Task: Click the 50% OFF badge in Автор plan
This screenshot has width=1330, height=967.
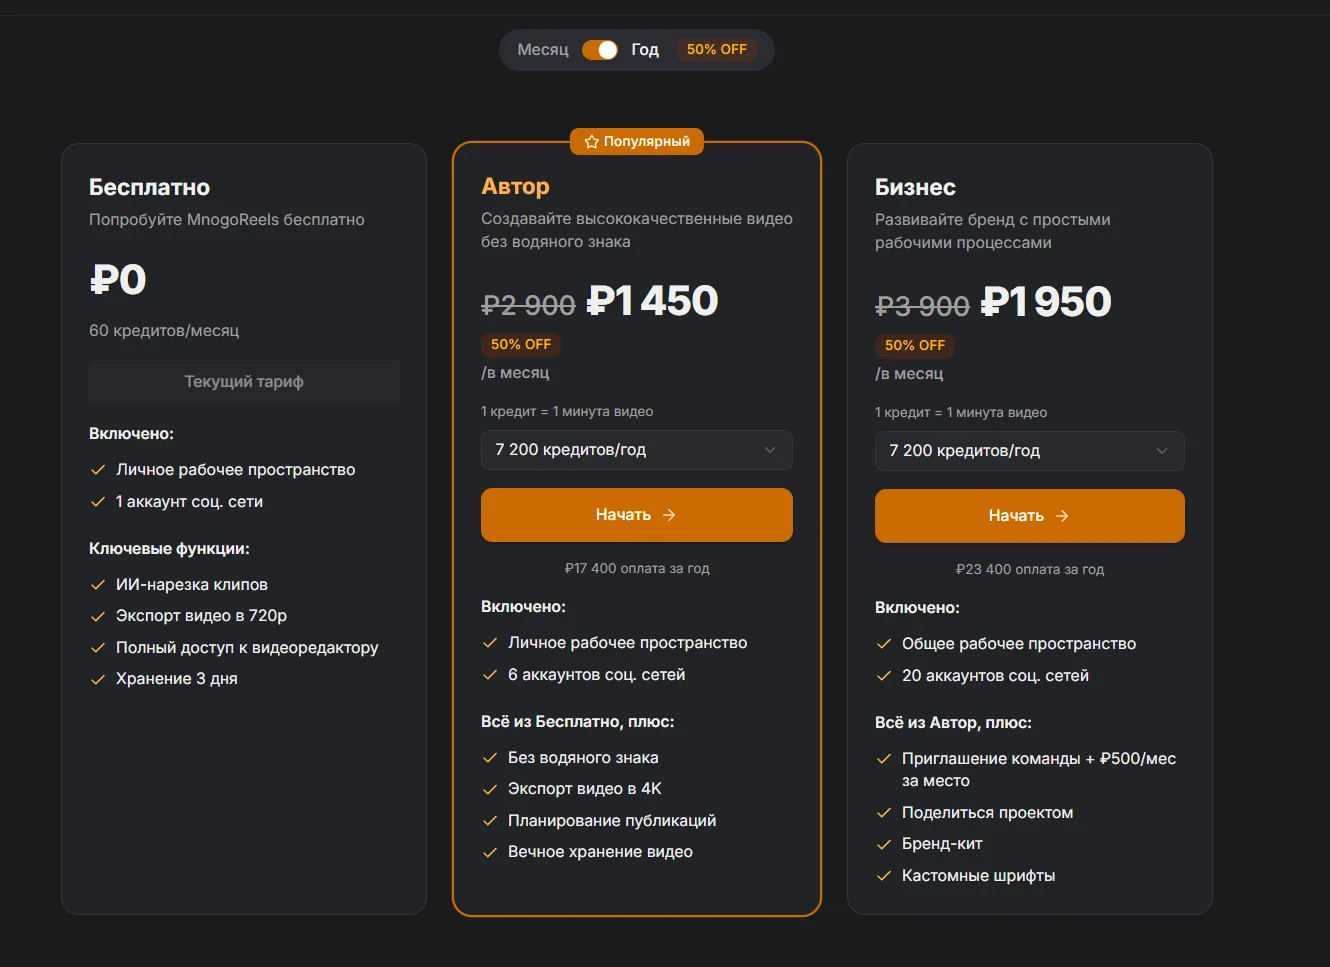Action: [x=521, y=344]
